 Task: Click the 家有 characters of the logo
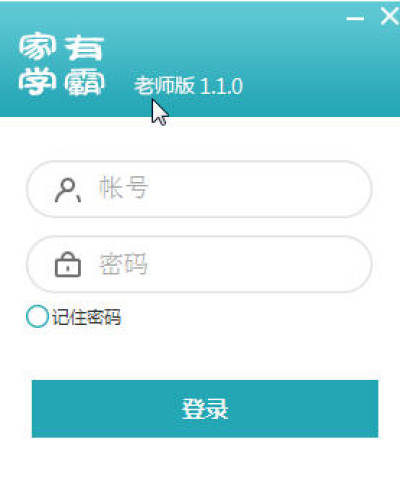coord(61,47)
